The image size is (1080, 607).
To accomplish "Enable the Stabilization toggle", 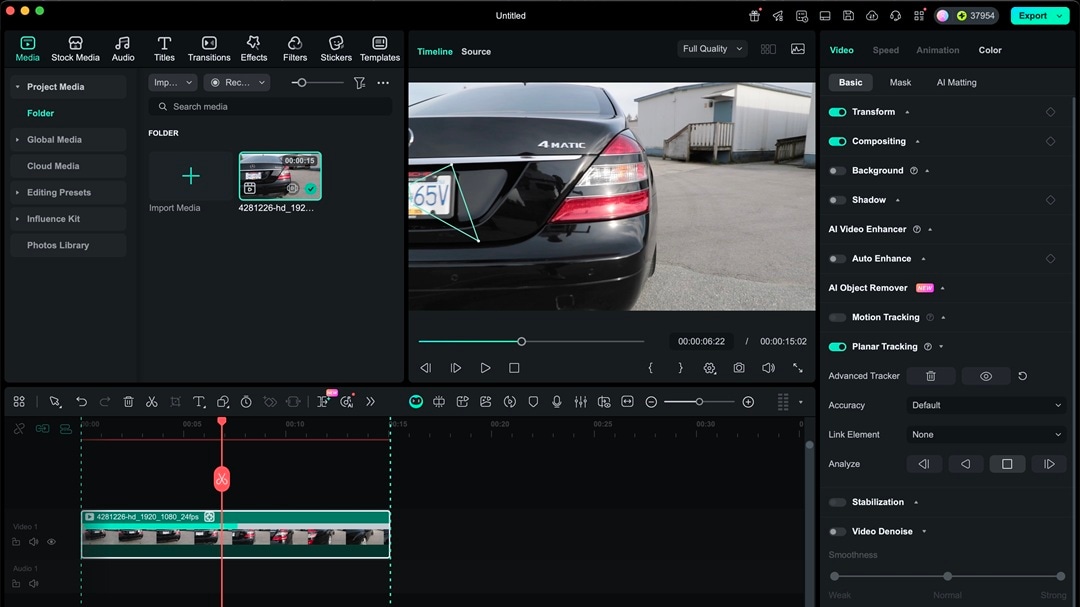I will click(837, 502).
